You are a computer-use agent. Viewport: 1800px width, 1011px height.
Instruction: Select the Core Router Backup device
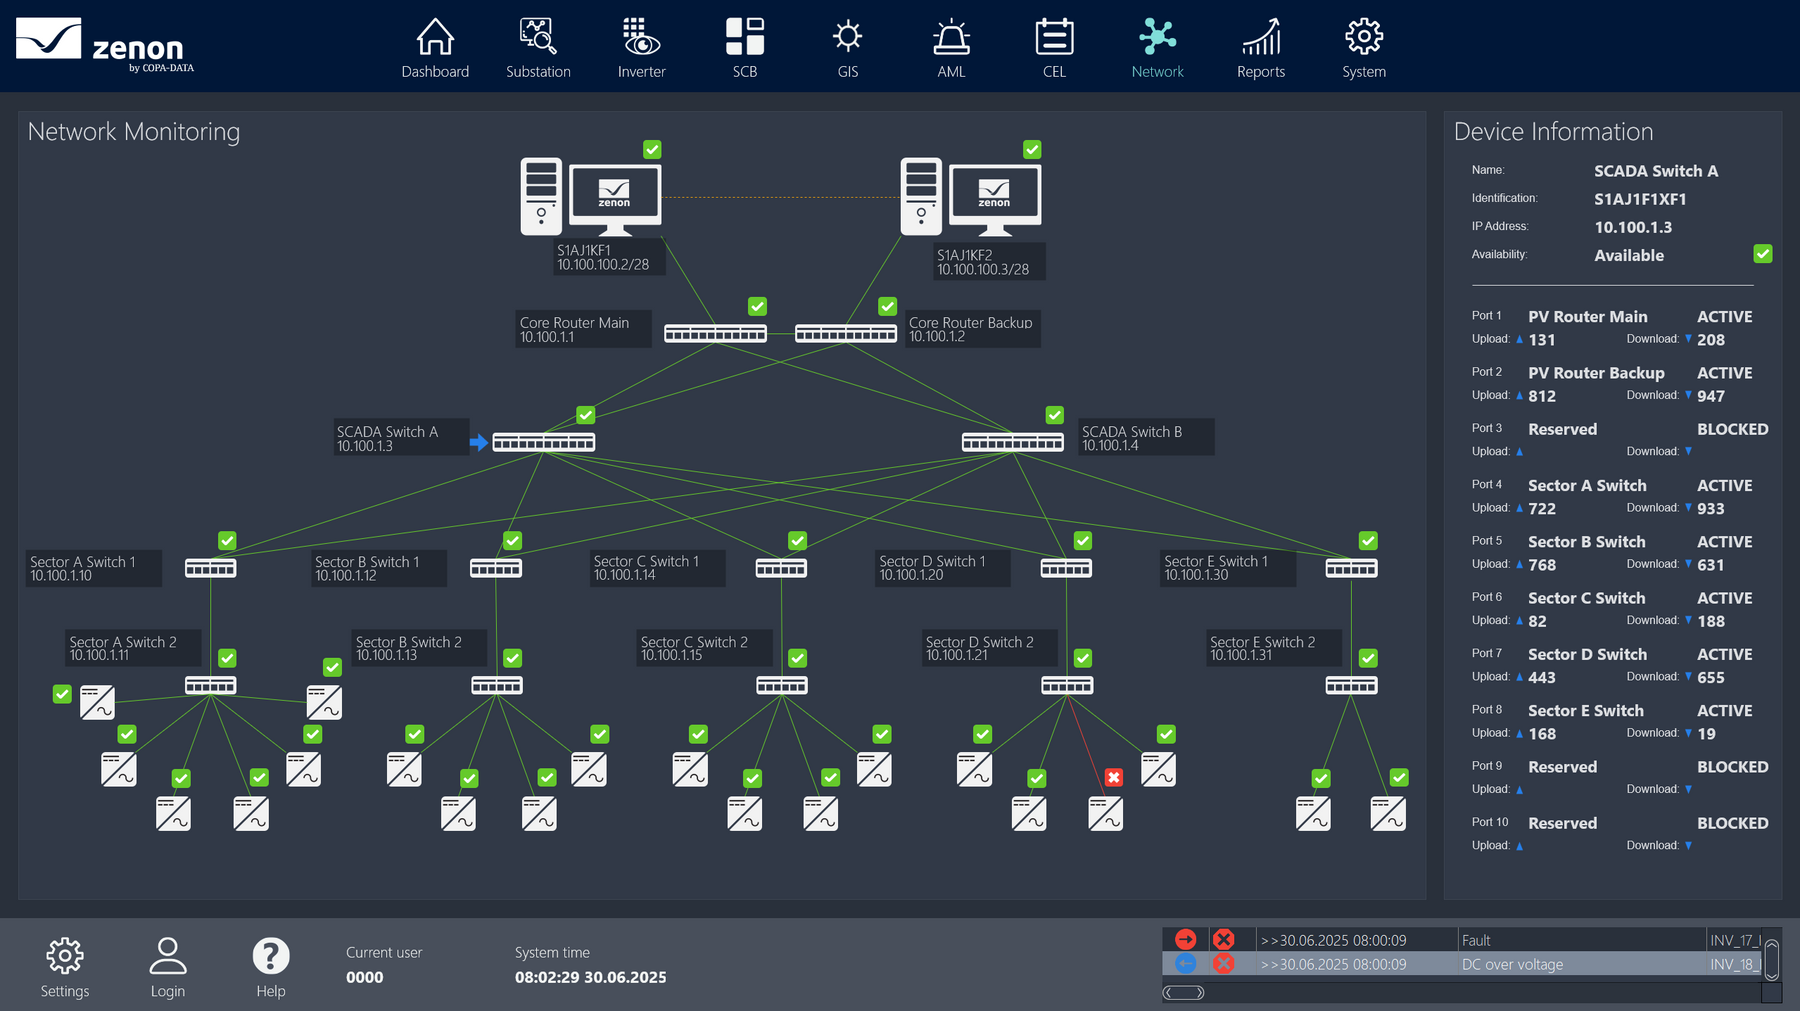point(846,333)
